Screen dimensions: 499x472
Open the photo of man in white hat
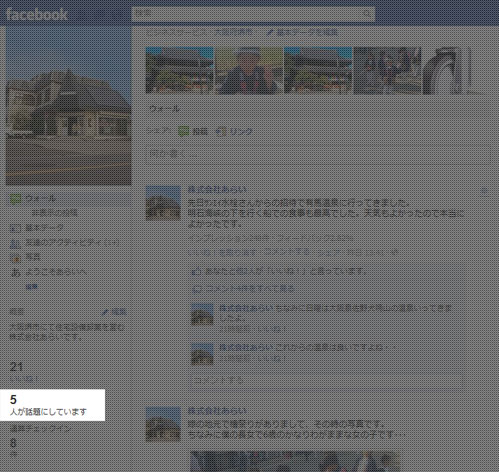coord(249,70)
